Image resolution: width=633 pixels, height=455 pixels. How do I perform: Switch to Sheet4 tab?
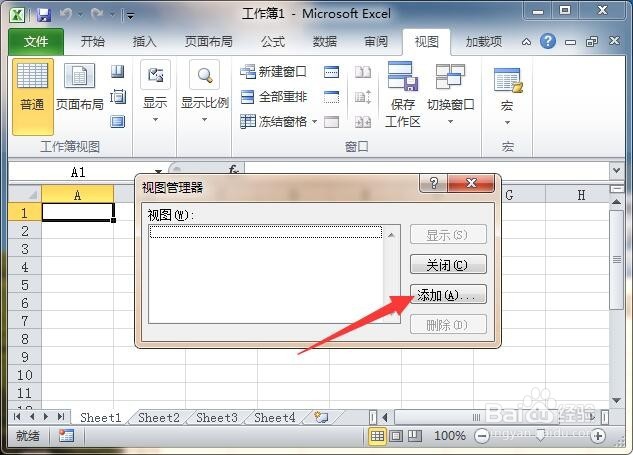click(275, 417)
